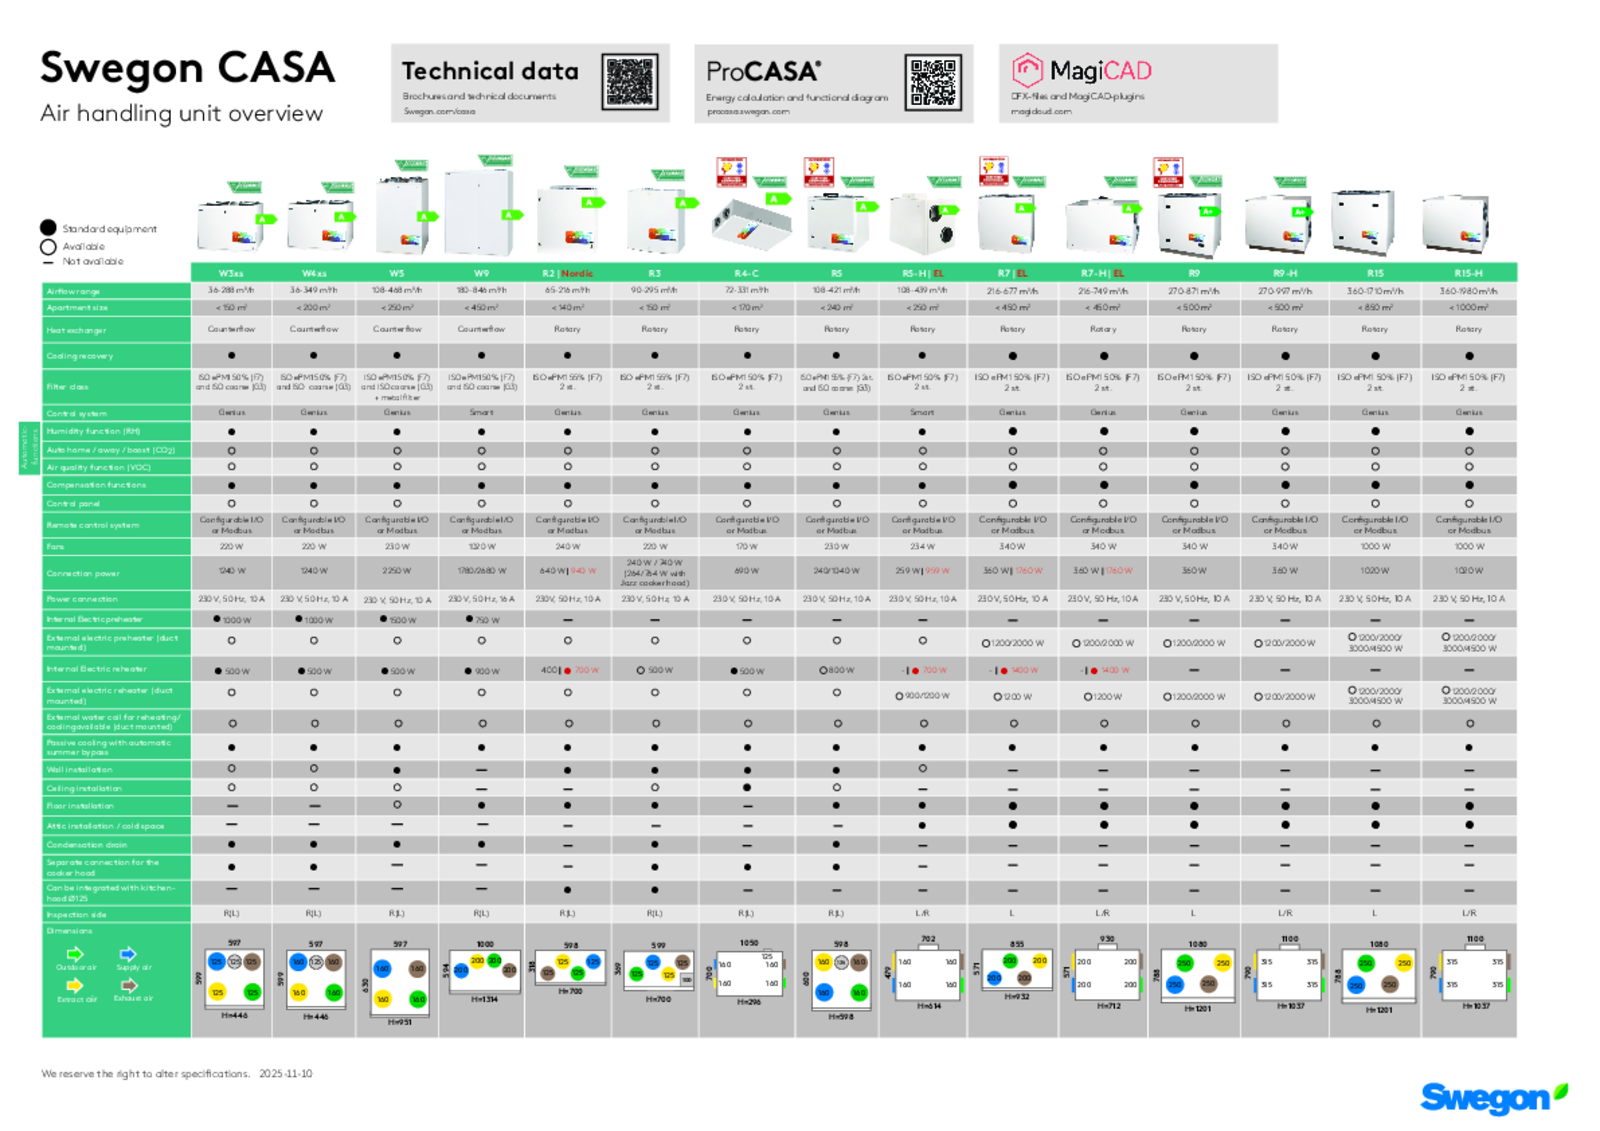Click the MagiCAD logo icon

pos(1027,70)
